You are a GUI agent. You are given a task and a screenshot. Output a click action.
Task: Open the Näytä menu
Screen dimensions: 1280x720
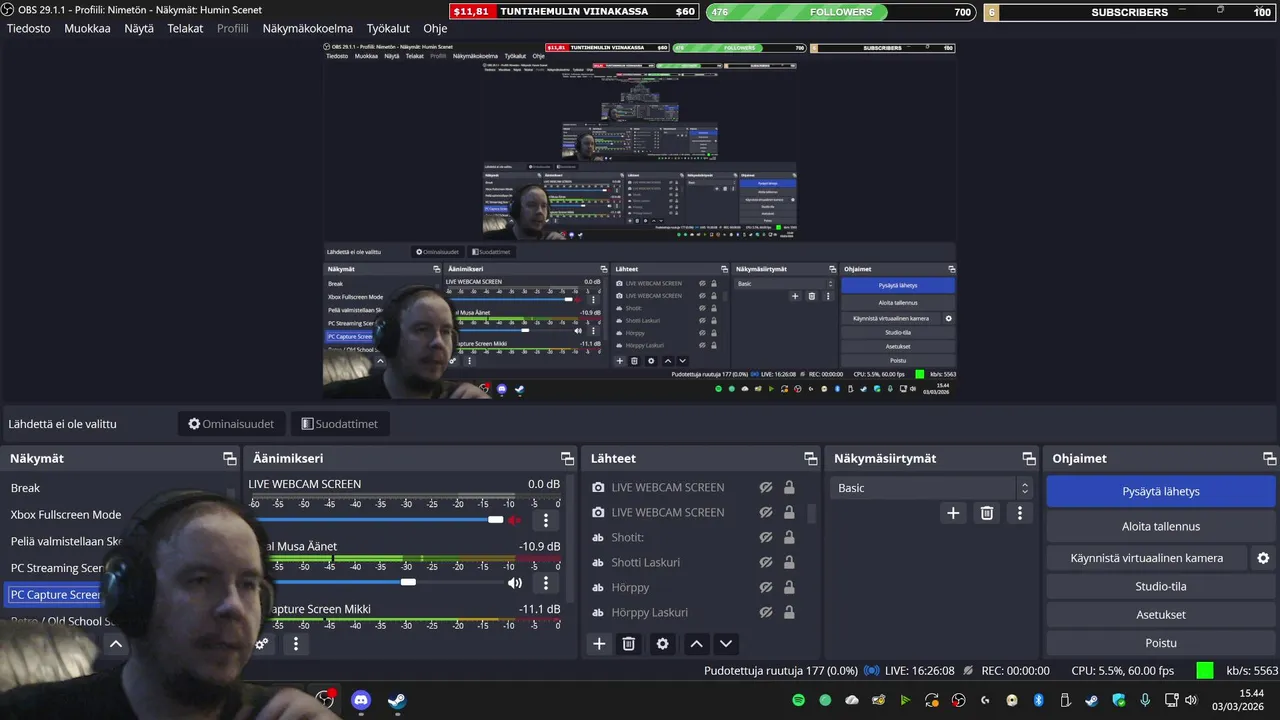tap(139, 28)
